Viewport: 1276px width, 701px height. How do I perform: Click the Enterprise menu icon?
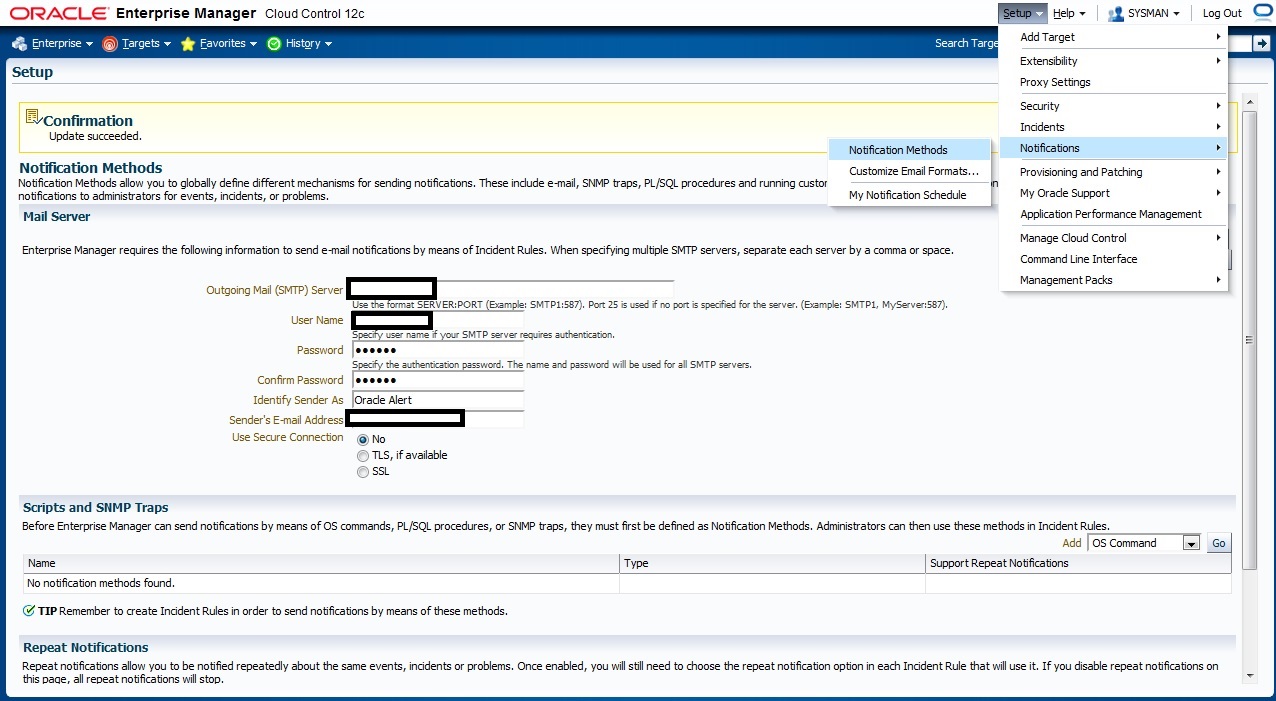[19, 44]
